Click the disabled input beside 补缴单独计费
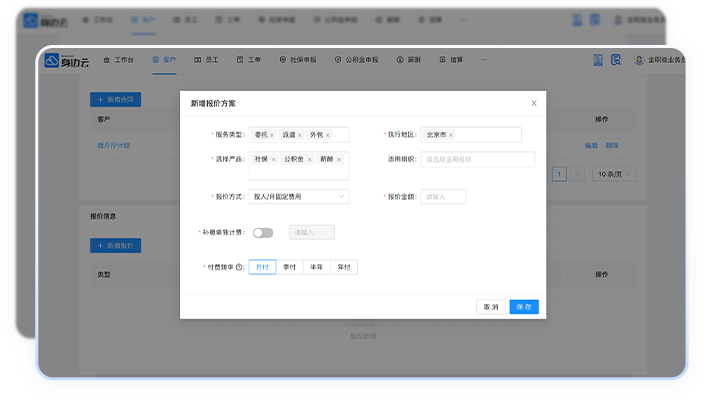 [312, 232]
